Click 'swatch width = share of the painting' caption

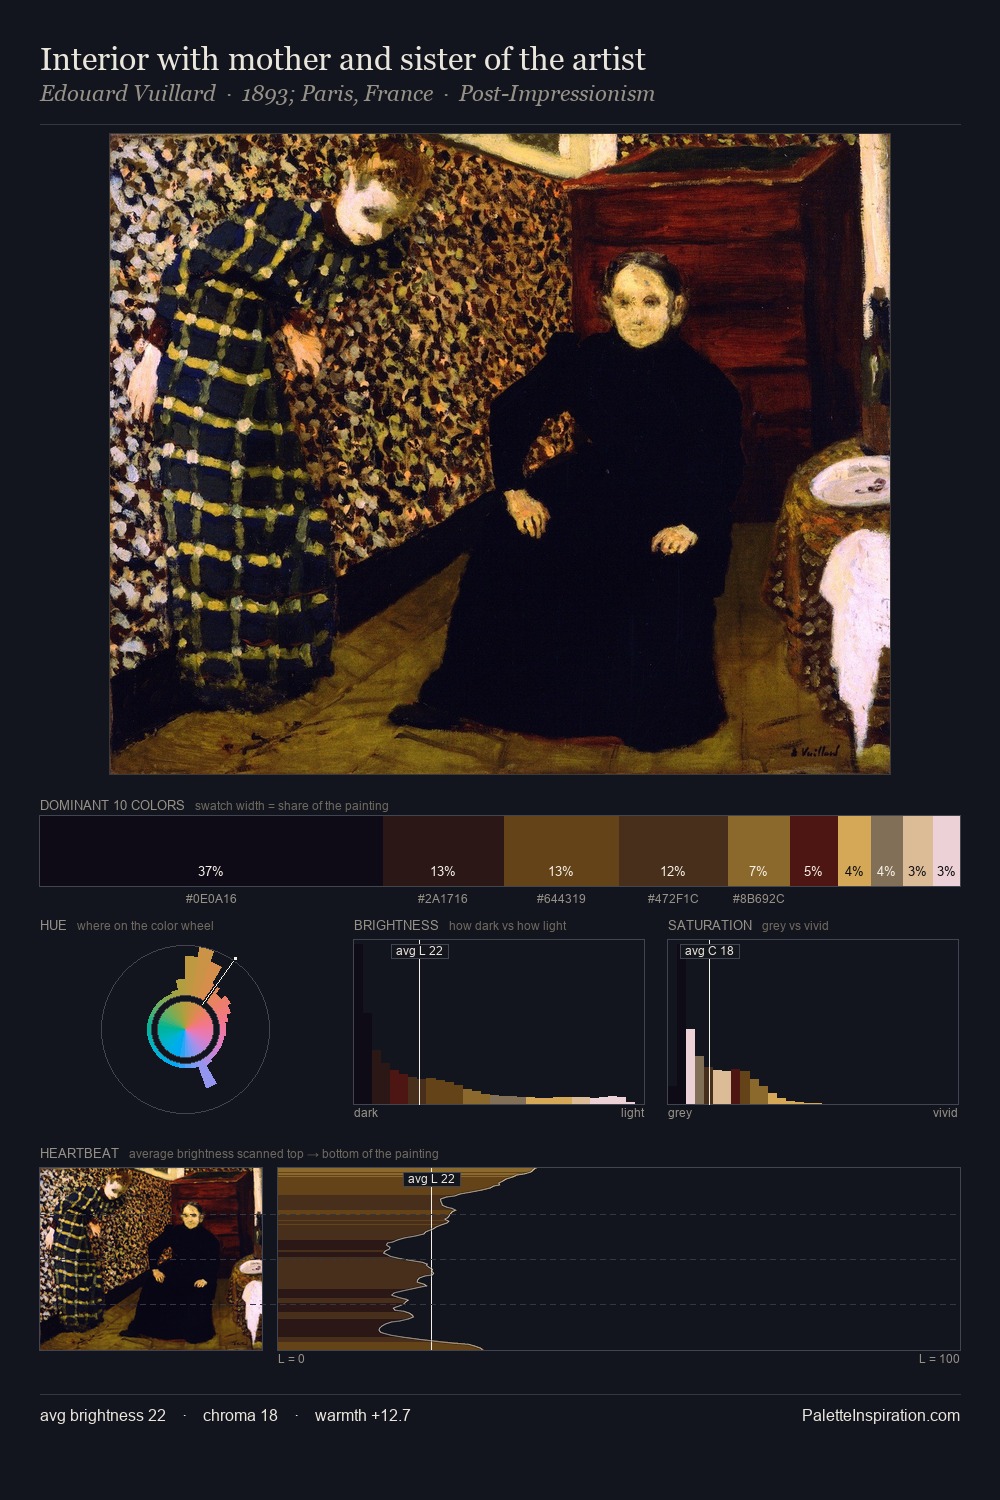click(292, 806)
